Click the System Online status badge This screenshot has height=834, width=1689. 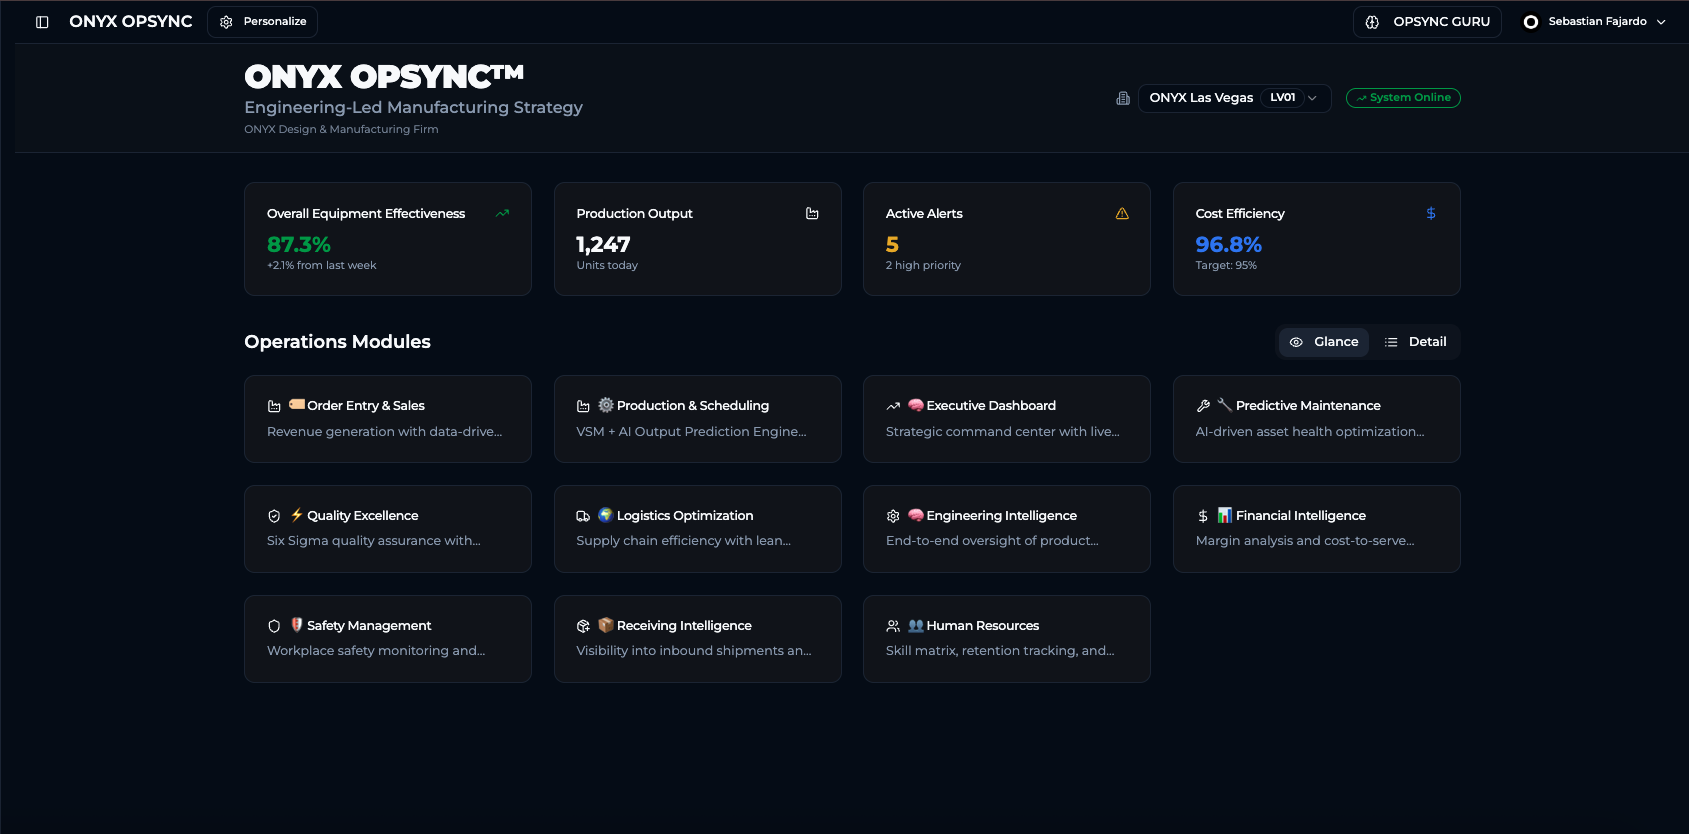(1403, 98)
